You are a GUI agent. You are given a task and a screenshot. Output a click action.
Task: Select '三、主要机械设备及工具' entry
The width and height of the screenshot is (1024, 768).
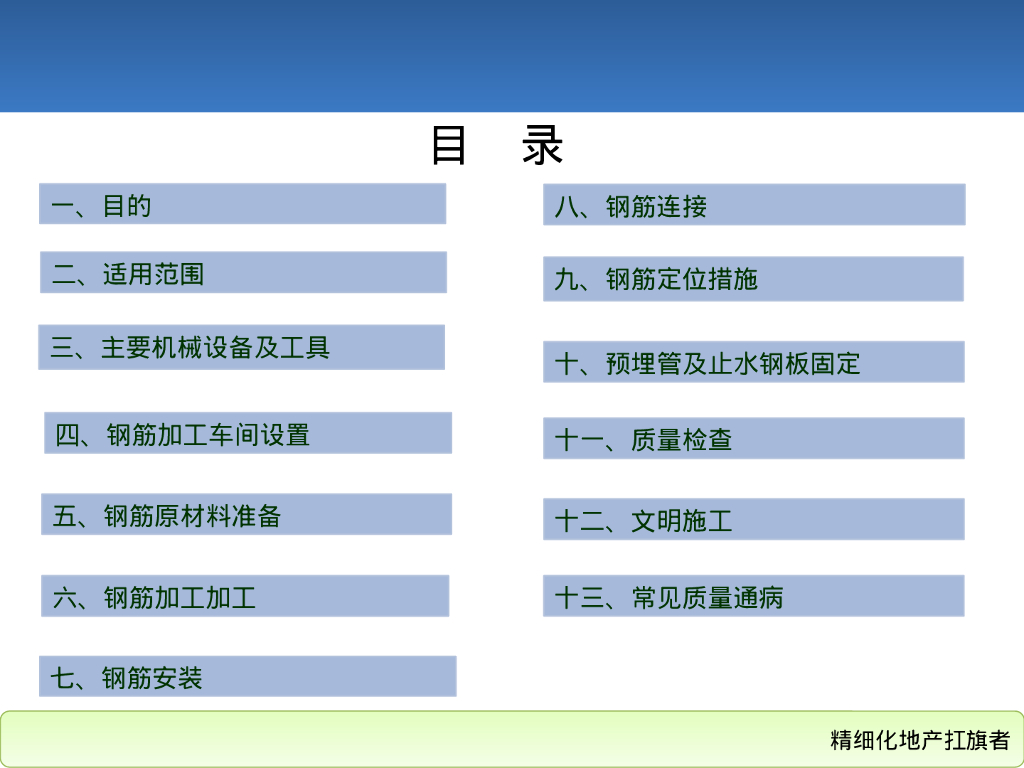tap(242, 347)
